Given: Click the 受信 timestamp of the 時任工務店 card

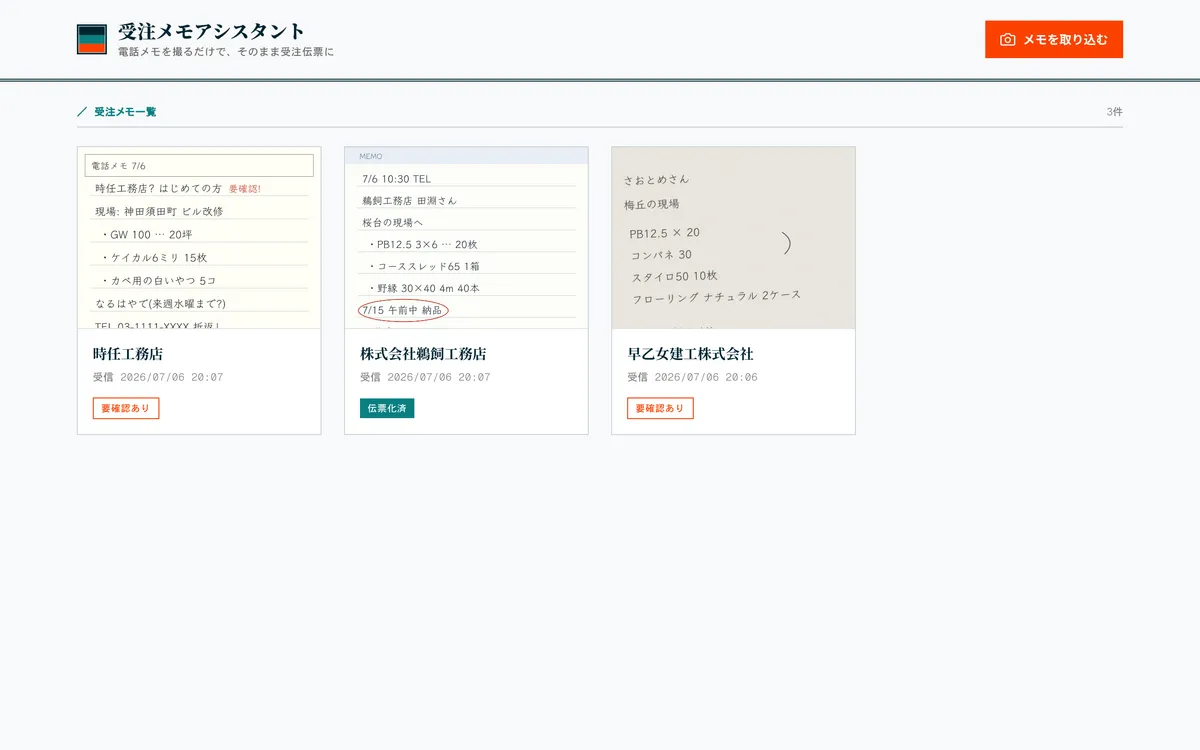Looking at the screenshot, I should (158, 377).
